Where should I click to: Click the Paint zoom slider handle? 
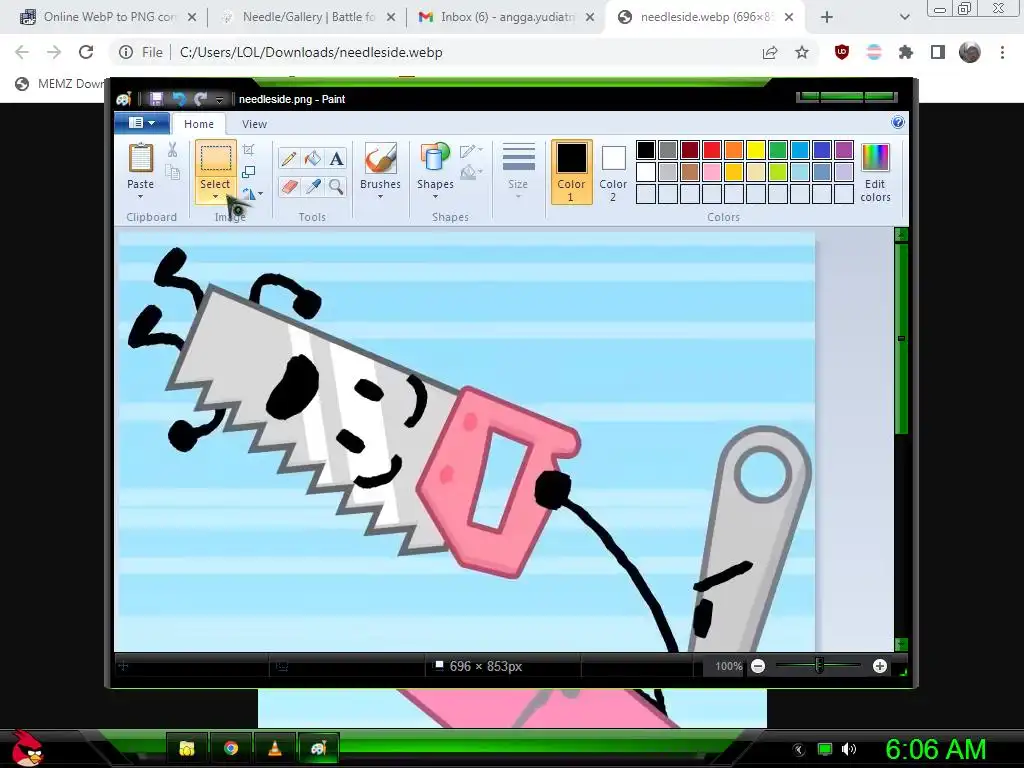819,666
